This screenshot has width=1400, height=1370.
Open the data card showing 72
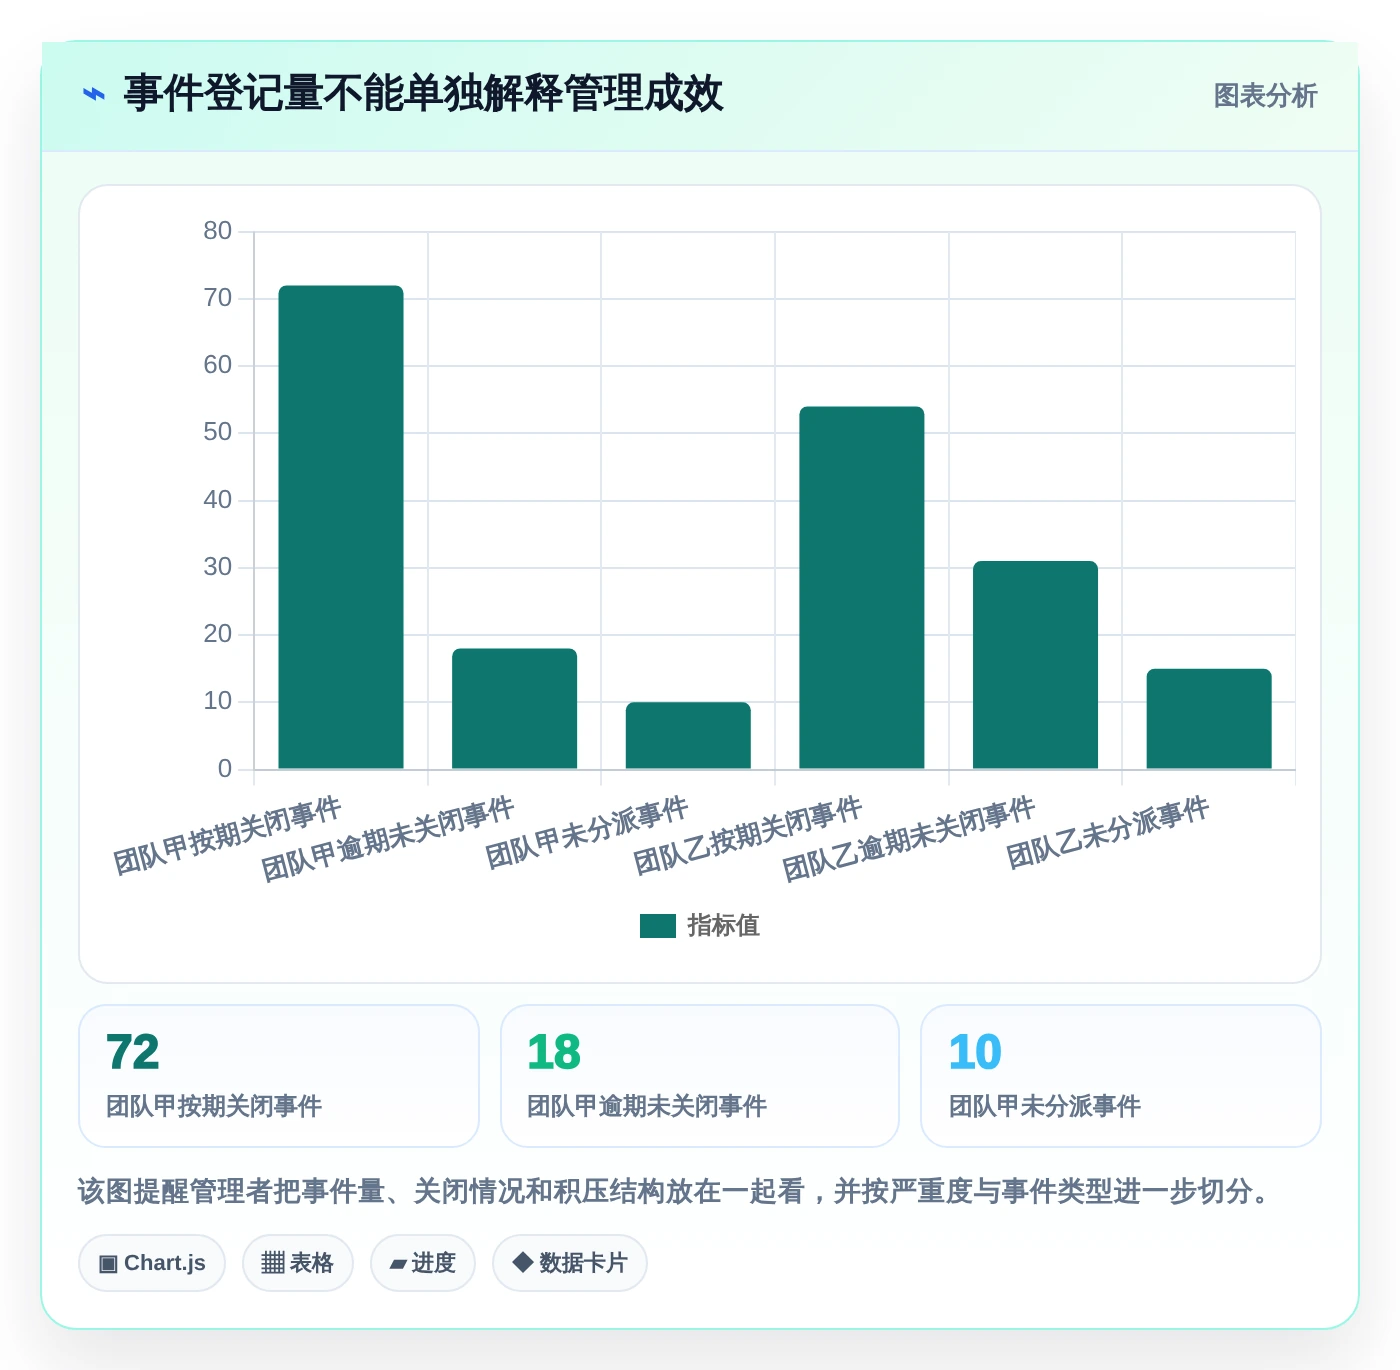(x=279, y=1076)
